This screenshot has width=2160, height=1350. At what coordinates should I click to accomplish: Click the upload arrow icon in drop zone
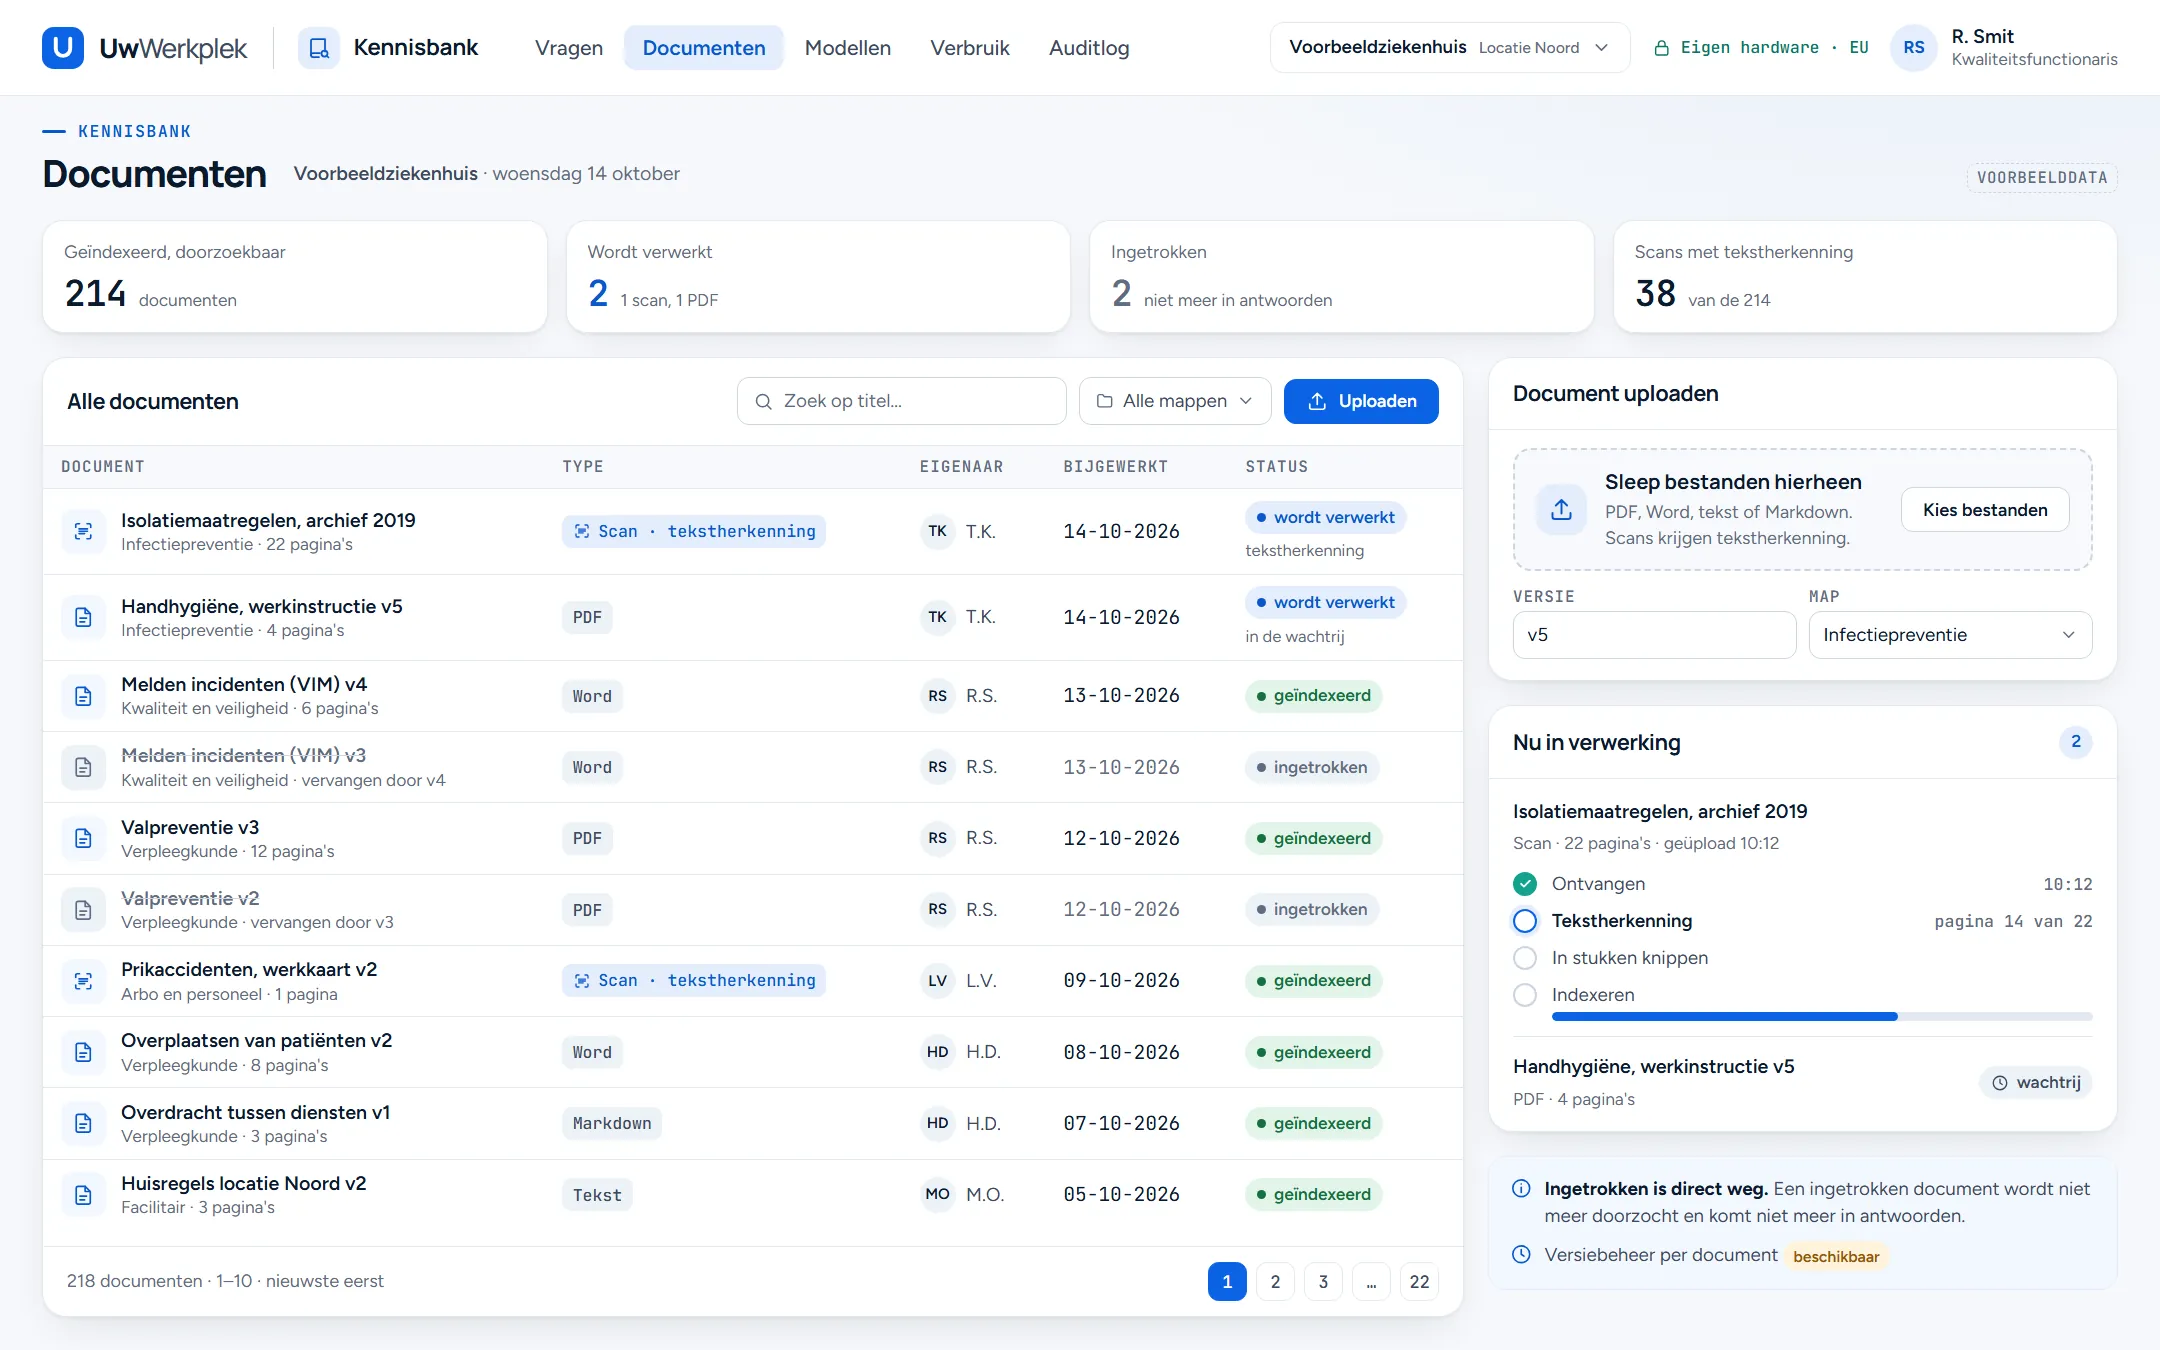pos(1561,510)
